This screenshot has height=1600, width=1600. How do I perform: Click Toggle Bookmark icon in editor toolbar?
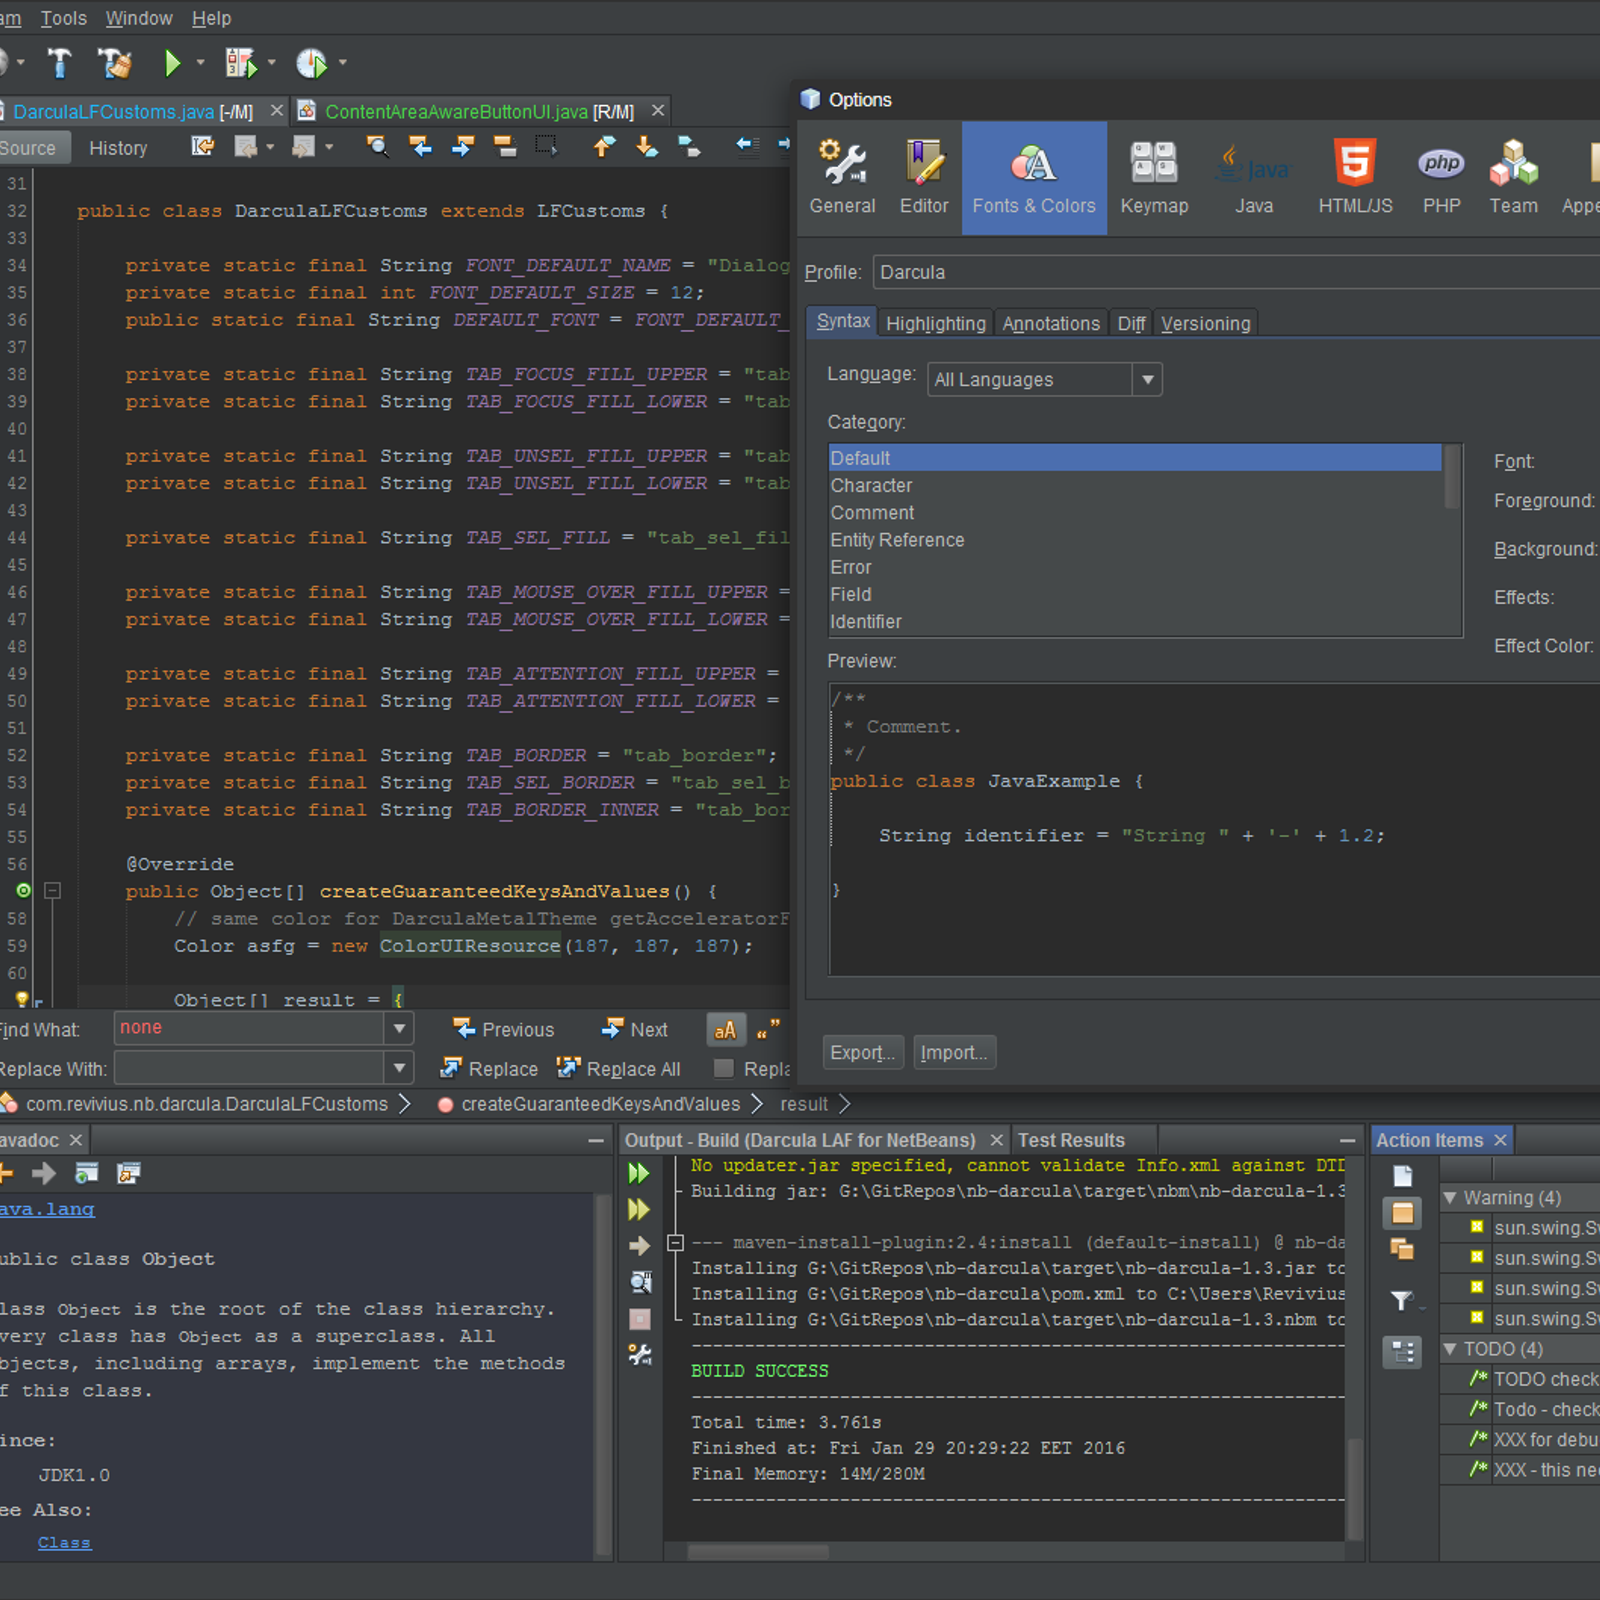689,147
